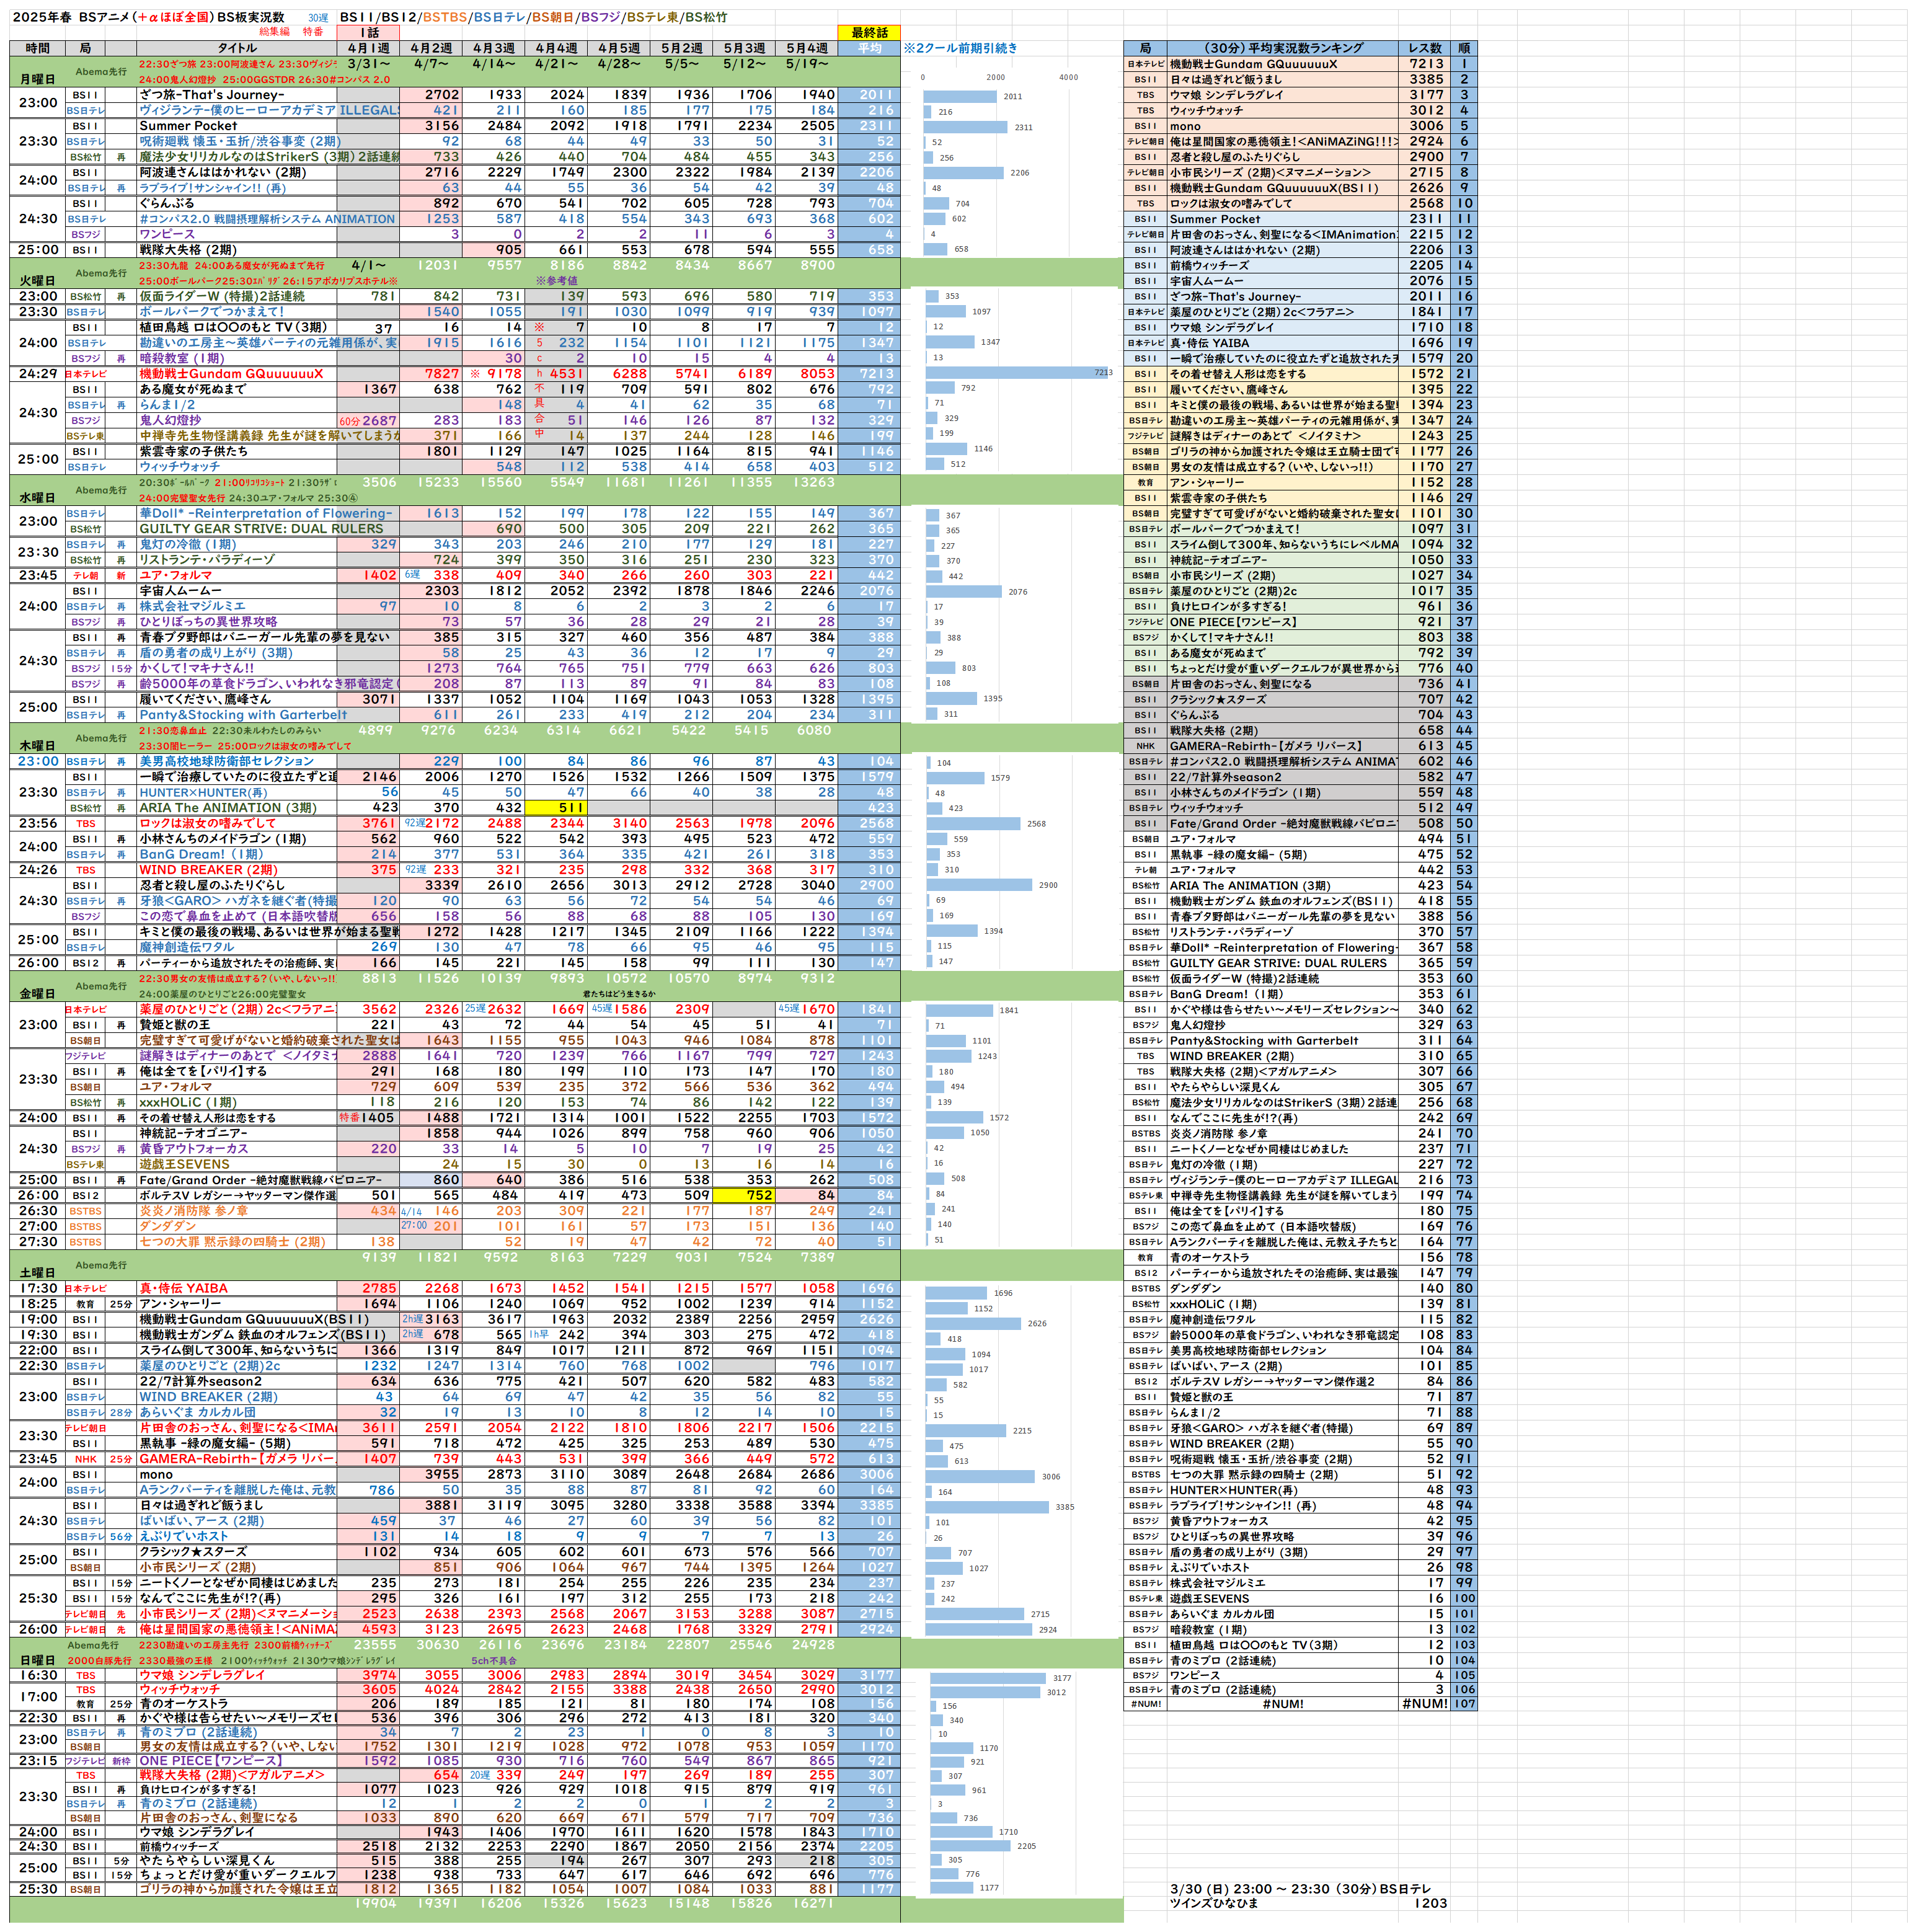Click the '時間' column header

click(37, 48)
